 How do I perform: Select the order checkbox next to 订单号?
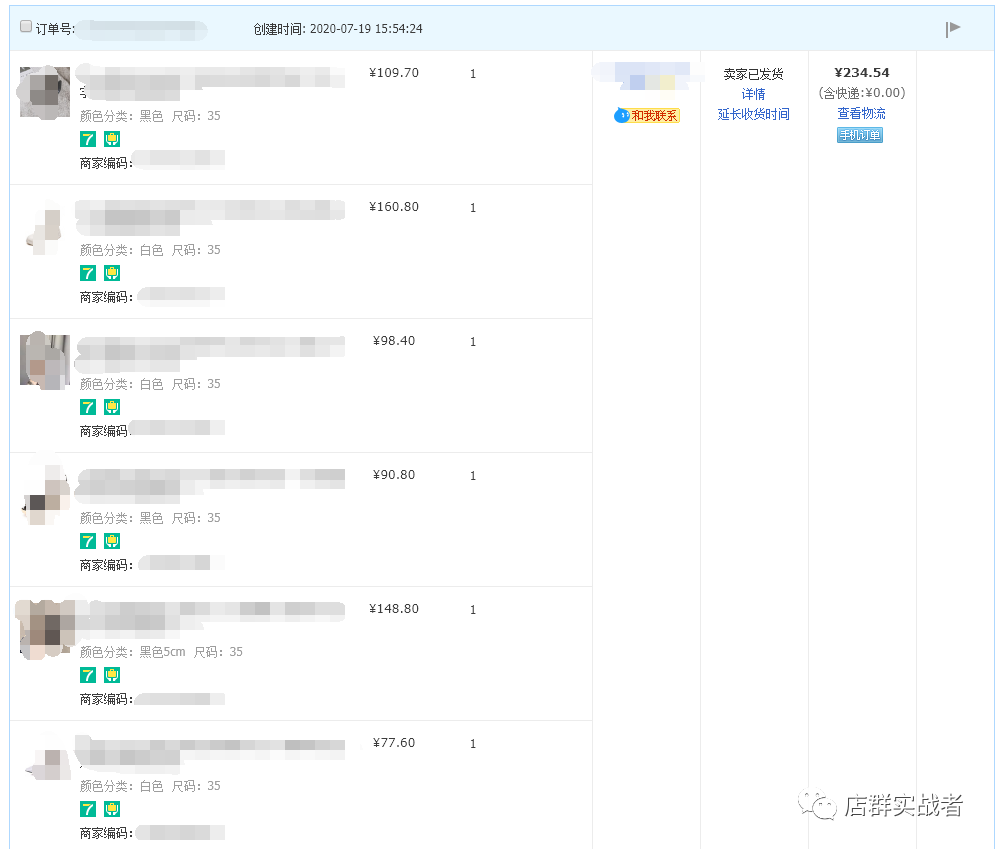coord(25,26)
